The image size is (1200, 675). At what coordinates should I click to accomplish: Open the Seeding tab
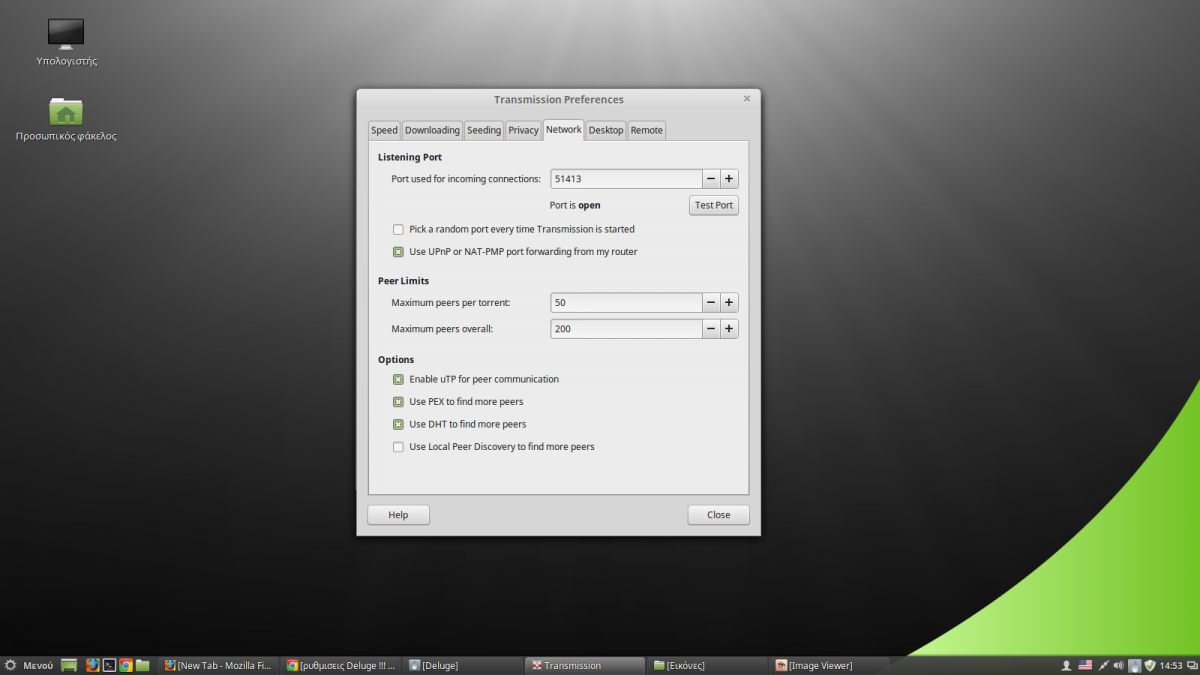[x=484, y=130]
